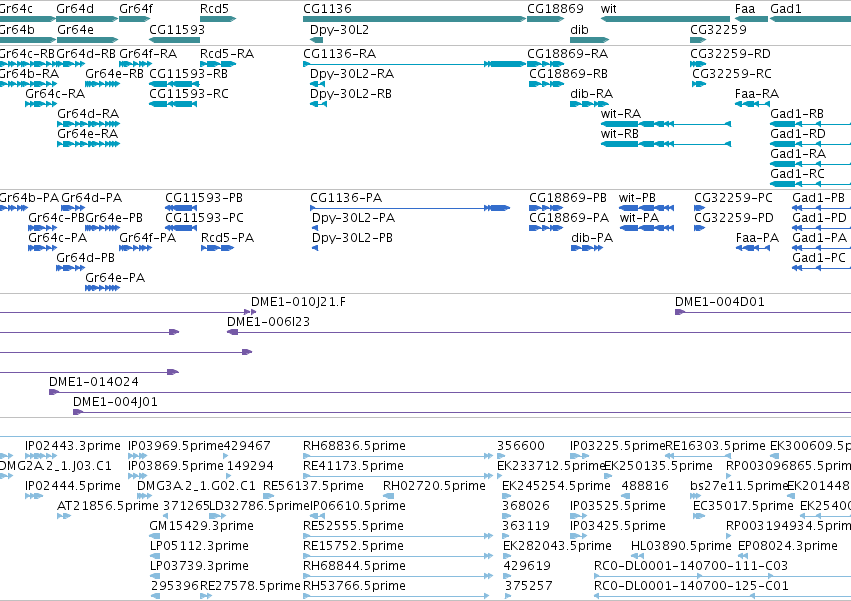
Task: Click the Gr64f-PA protein label
Action: click(x=148, y=237)
